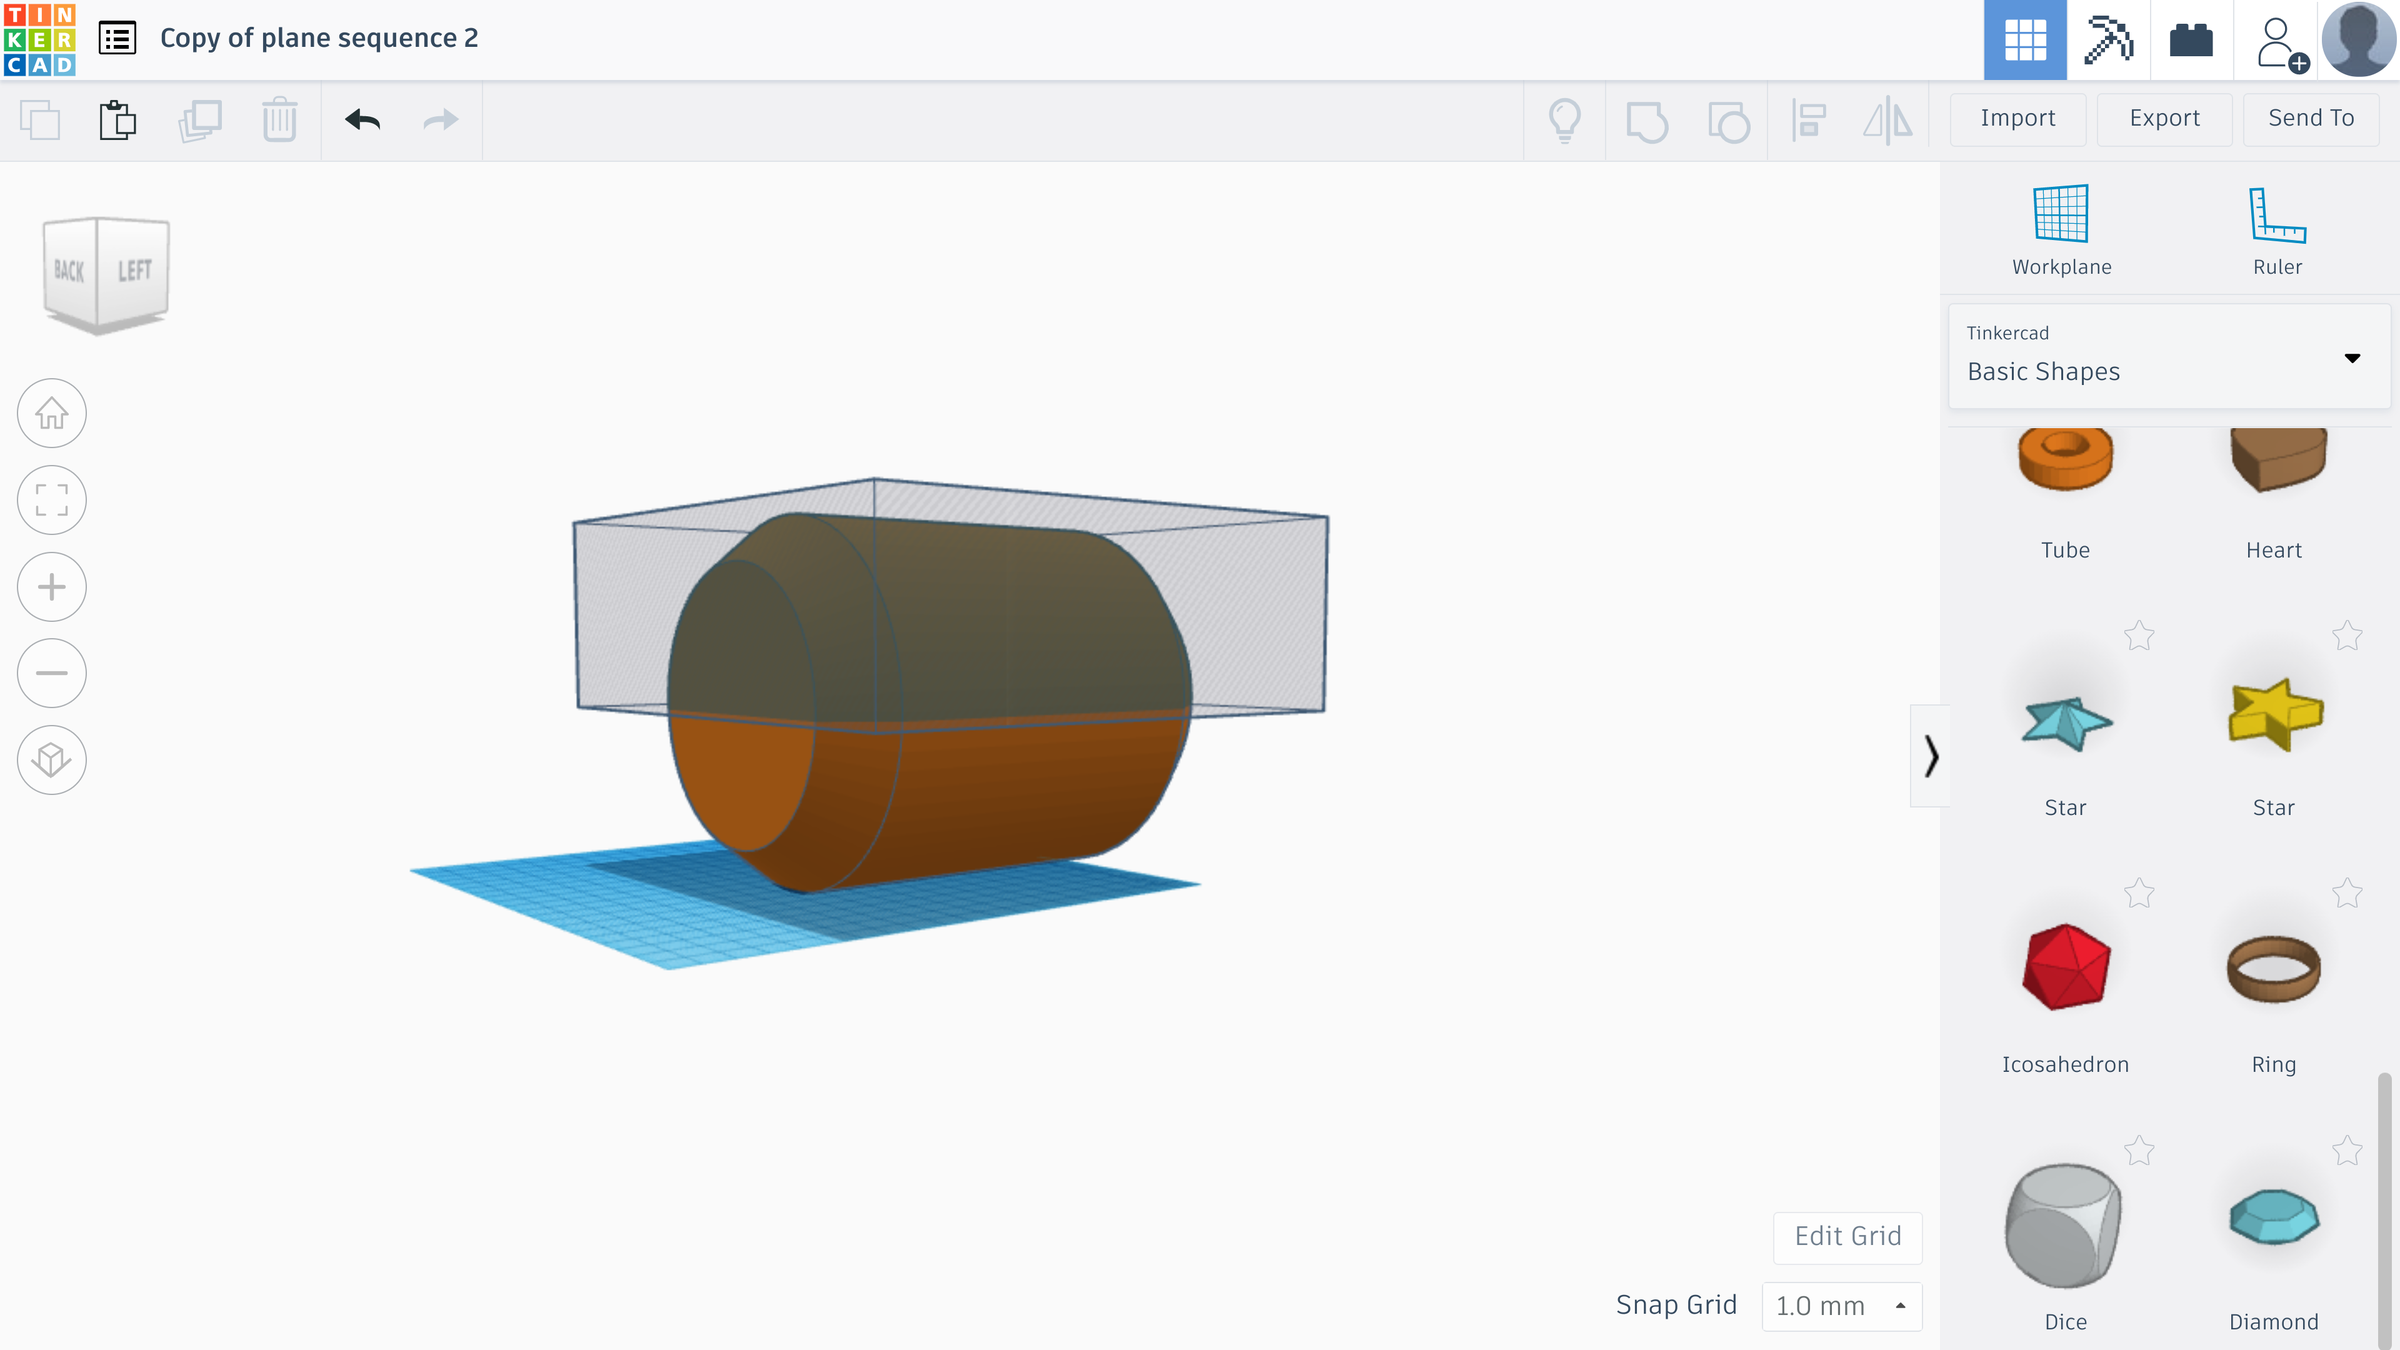Switch to 3D design grid view
Screen dimensions: 2400x1350
(2025, 40)
